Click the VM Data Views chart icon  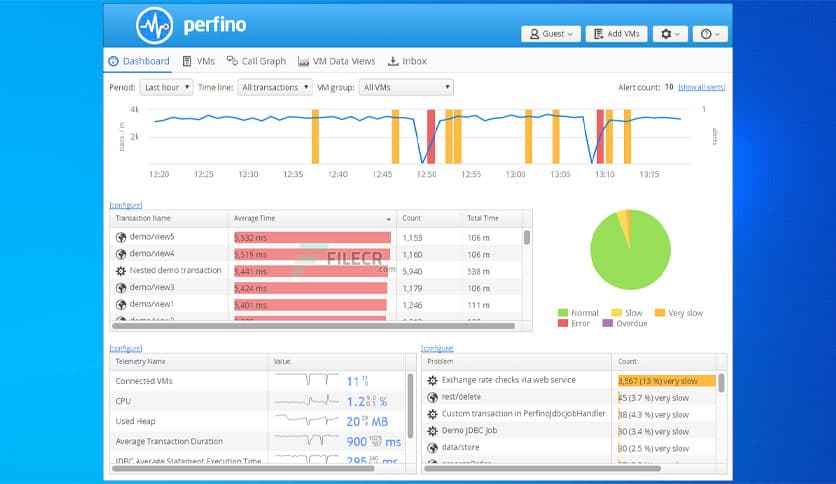(x=303, y=62)
